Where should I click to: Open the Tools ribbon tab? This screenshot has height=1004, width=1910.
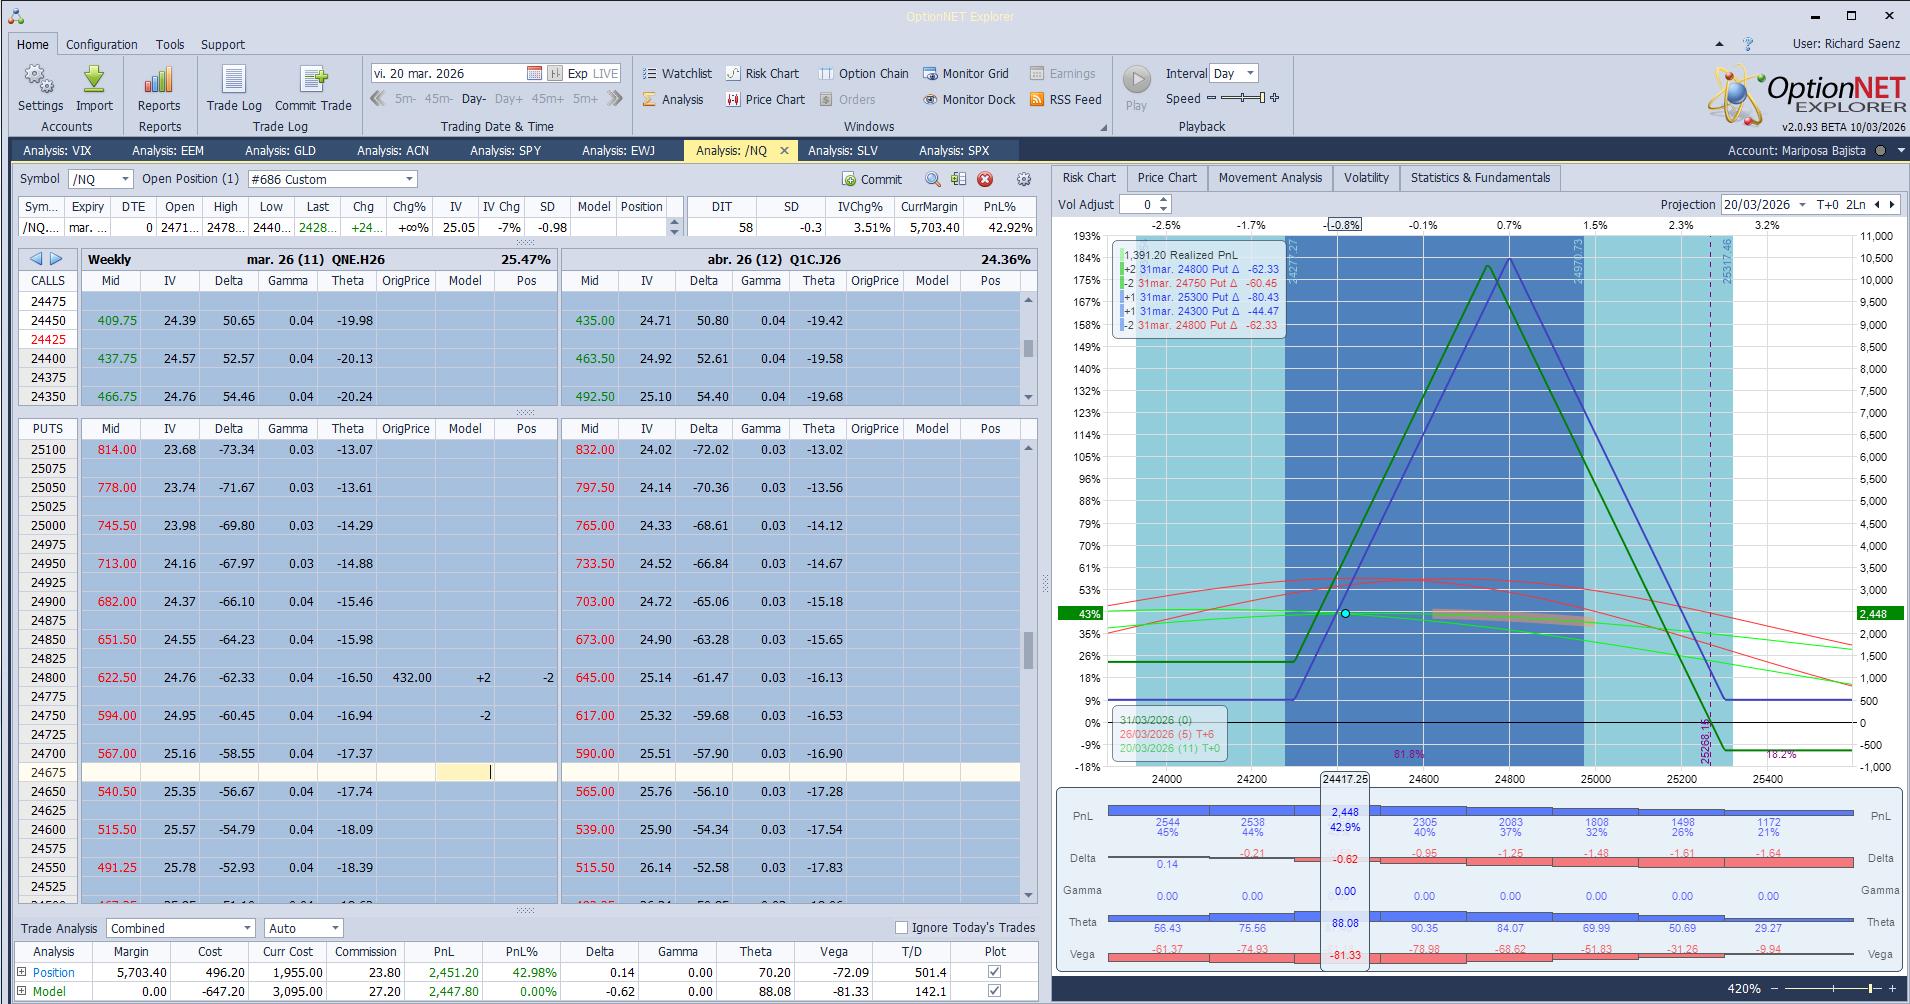(170, 44)
